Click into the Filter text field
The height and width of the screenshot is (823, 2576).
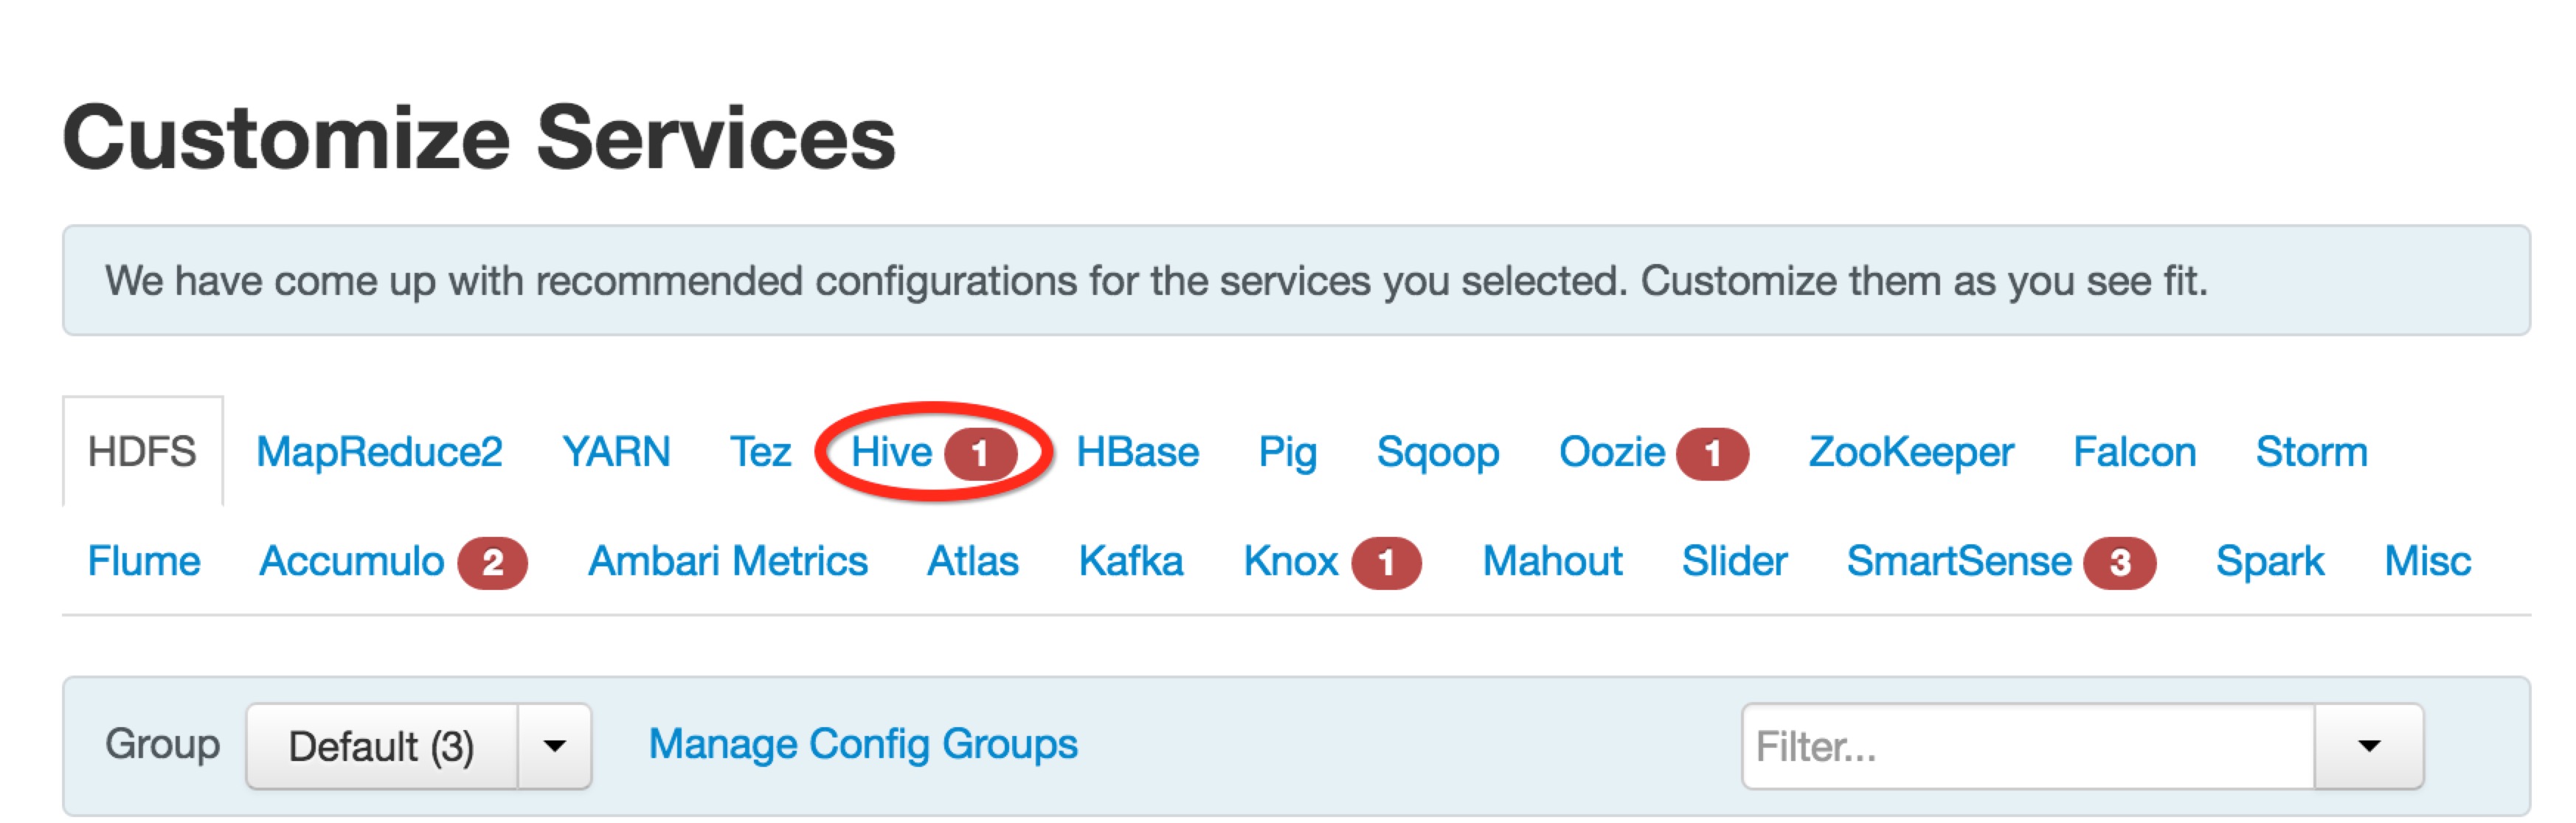pyautogui.click(x=2028, y=746)
